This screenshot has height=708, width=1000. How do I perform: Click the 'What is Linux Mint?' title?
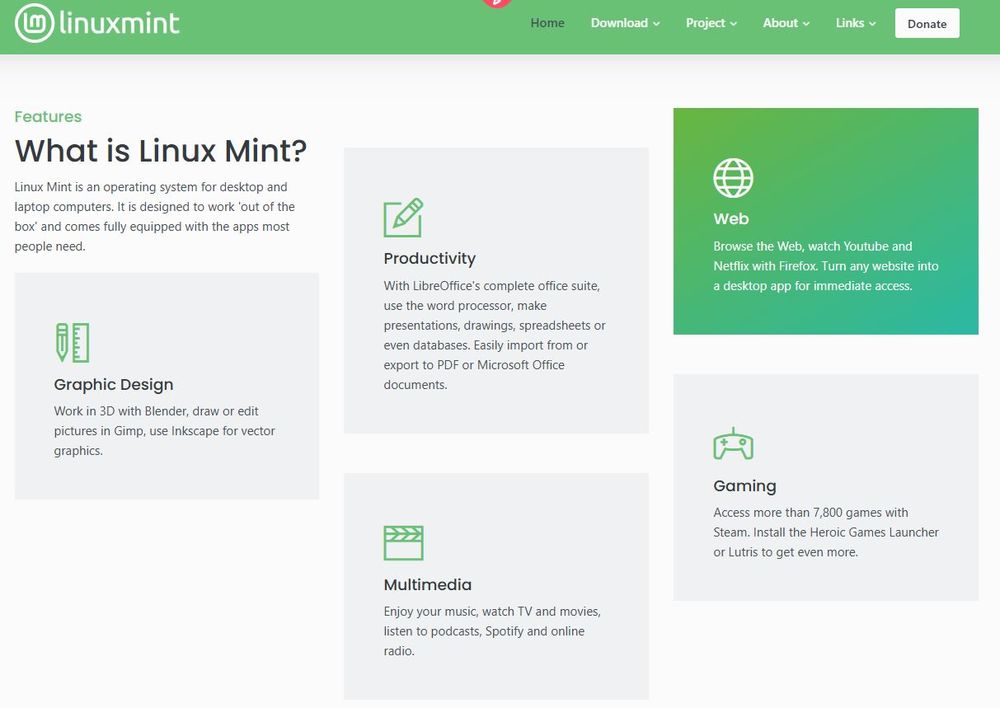coord(161,151)
